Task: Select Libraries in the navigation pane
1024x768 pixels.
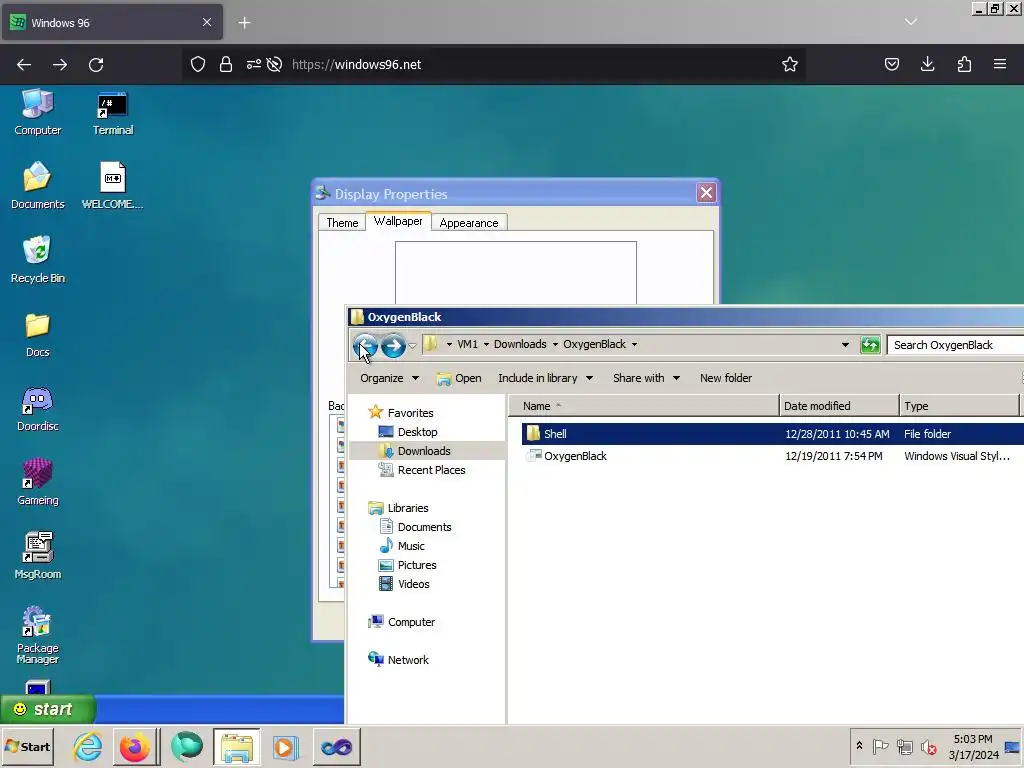Action: tap(398, 507)
